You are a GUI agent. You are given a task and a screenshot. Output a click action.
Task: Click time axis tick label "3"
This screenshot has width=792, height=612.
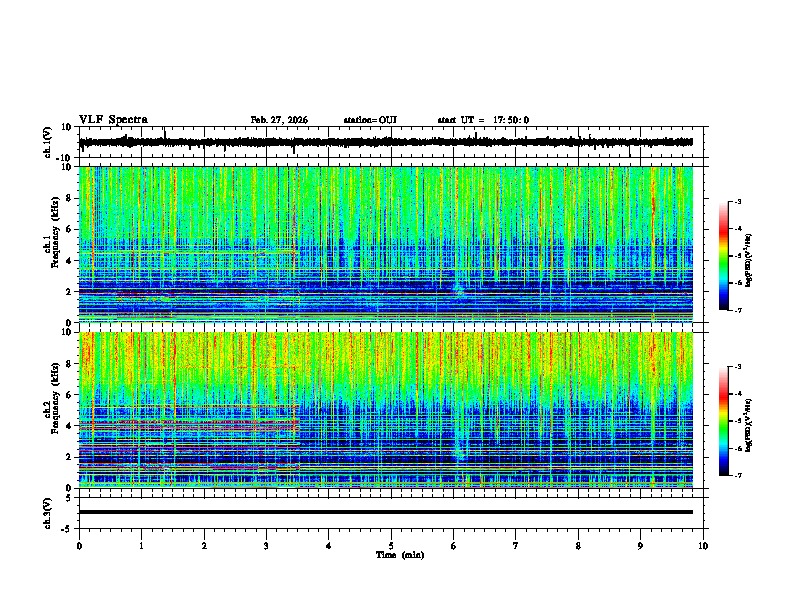pyautogui.click(x=266, y=546)
